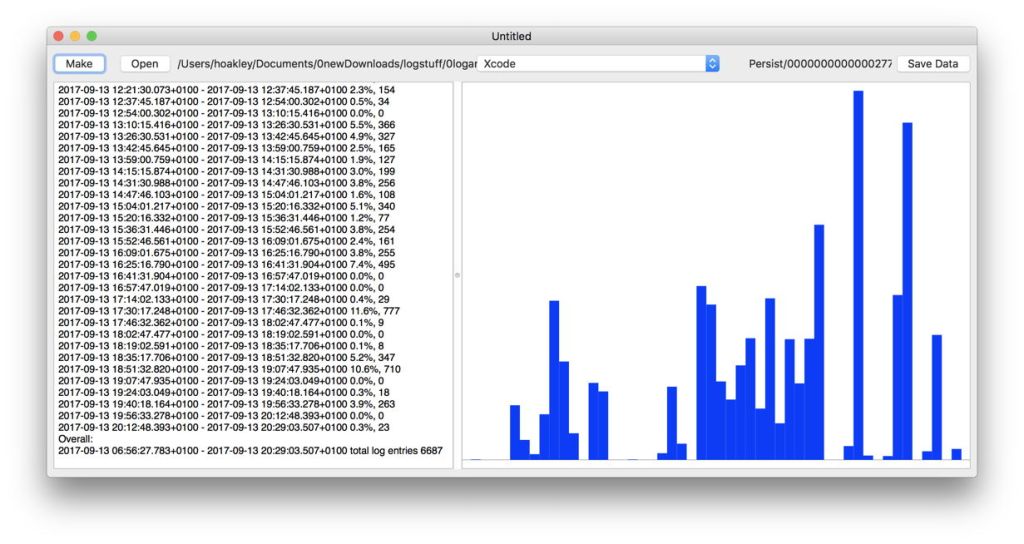Image resolution: width=1024 pixels, height=544 pixels.
Task: Zoom the window with the green button
Action: coord(92,36)
